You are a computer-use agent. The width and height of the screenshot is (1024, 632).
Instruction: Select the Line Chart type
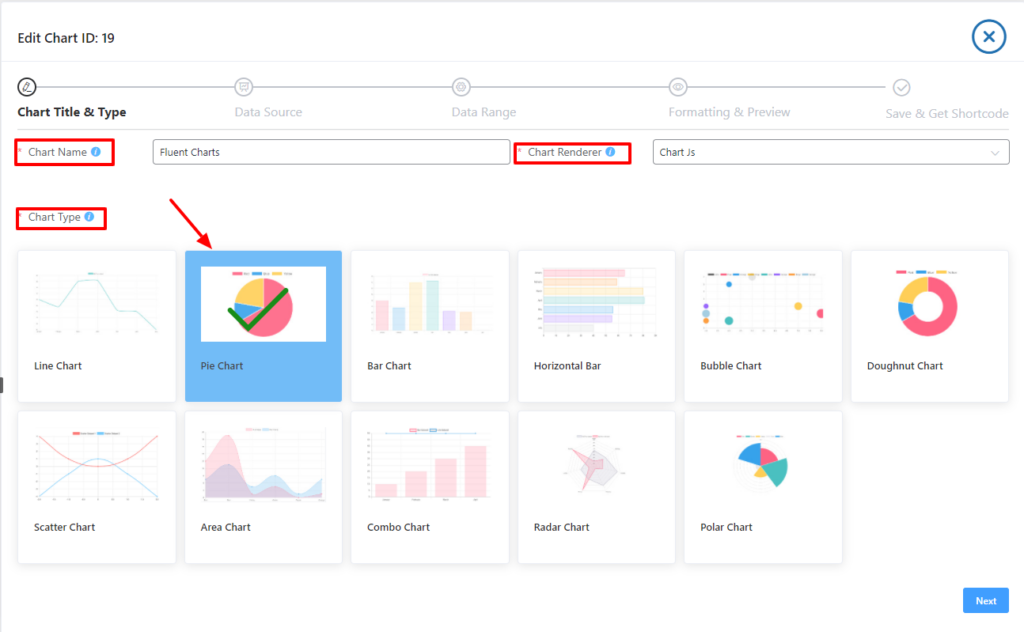(97, 326)
